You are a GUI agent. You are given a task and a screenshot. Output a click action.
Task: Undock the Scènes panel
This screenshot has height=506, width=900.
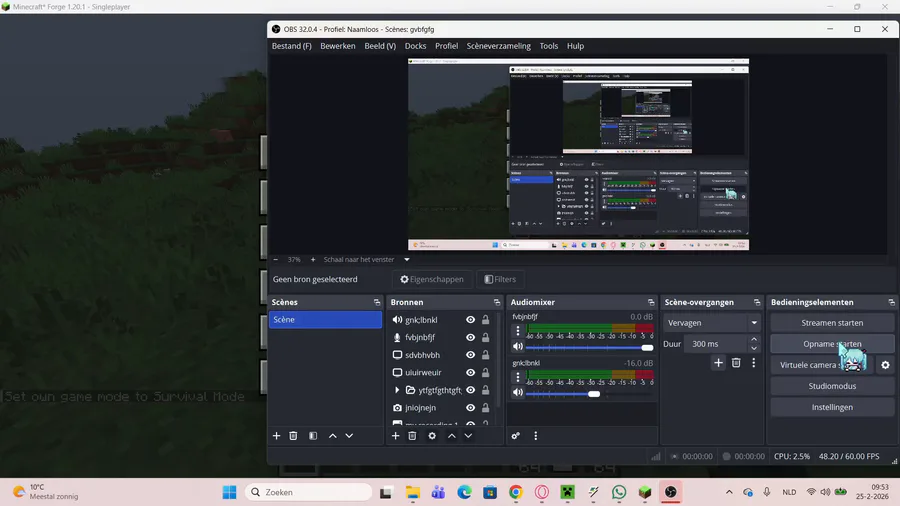(377, 302)
